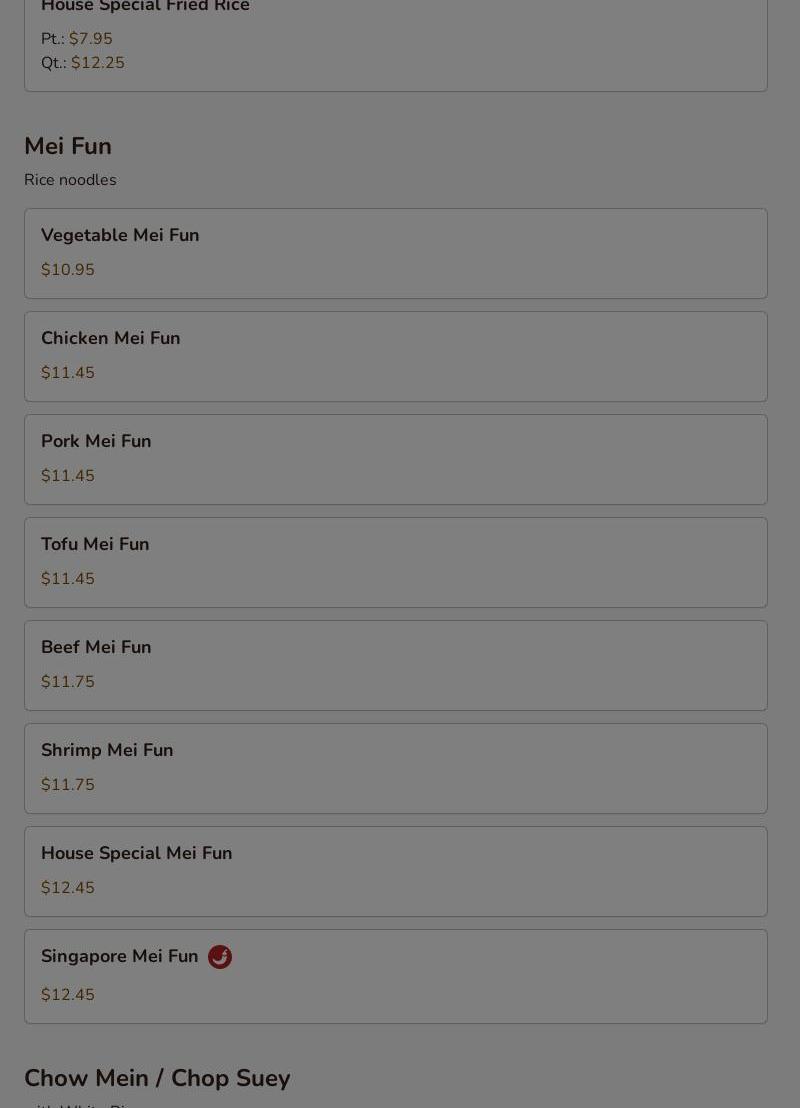Click the $12.45 price under Singapore Mei Fun
Screen dimensions: 800x1108
coord(68,994)
